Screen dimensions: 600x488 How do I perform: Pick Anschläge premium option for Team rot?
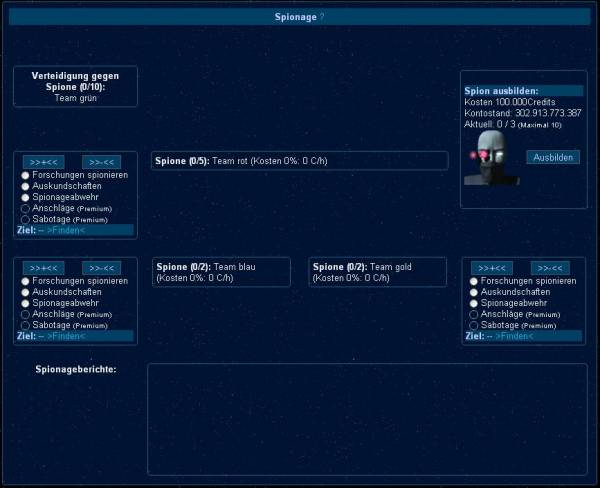pos(26,208)
